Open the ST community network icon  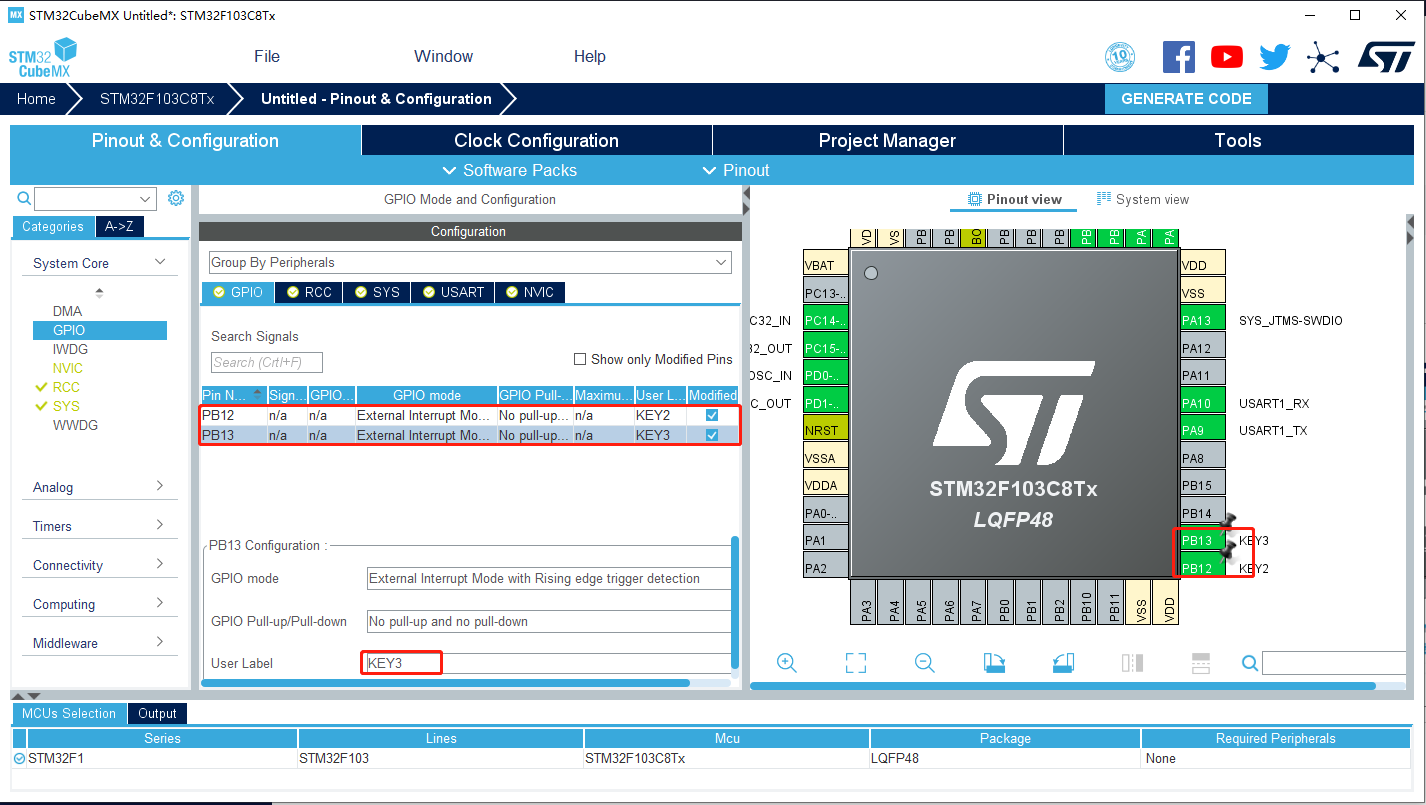(x=1323, y=57)
